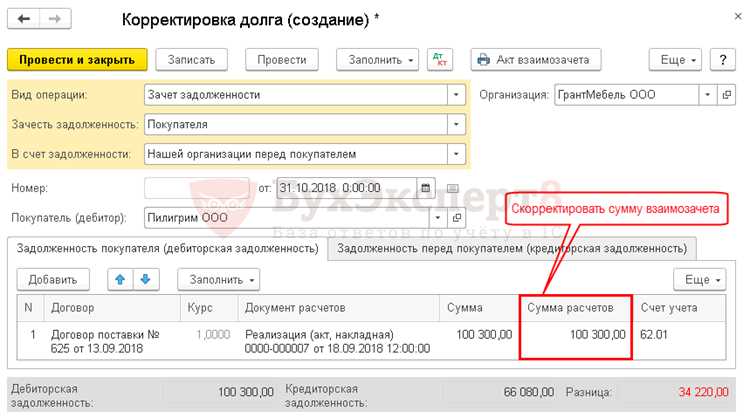Expand В счет задолженности dropdown arrow
This screenshot has width=750, height=418.
456,154
